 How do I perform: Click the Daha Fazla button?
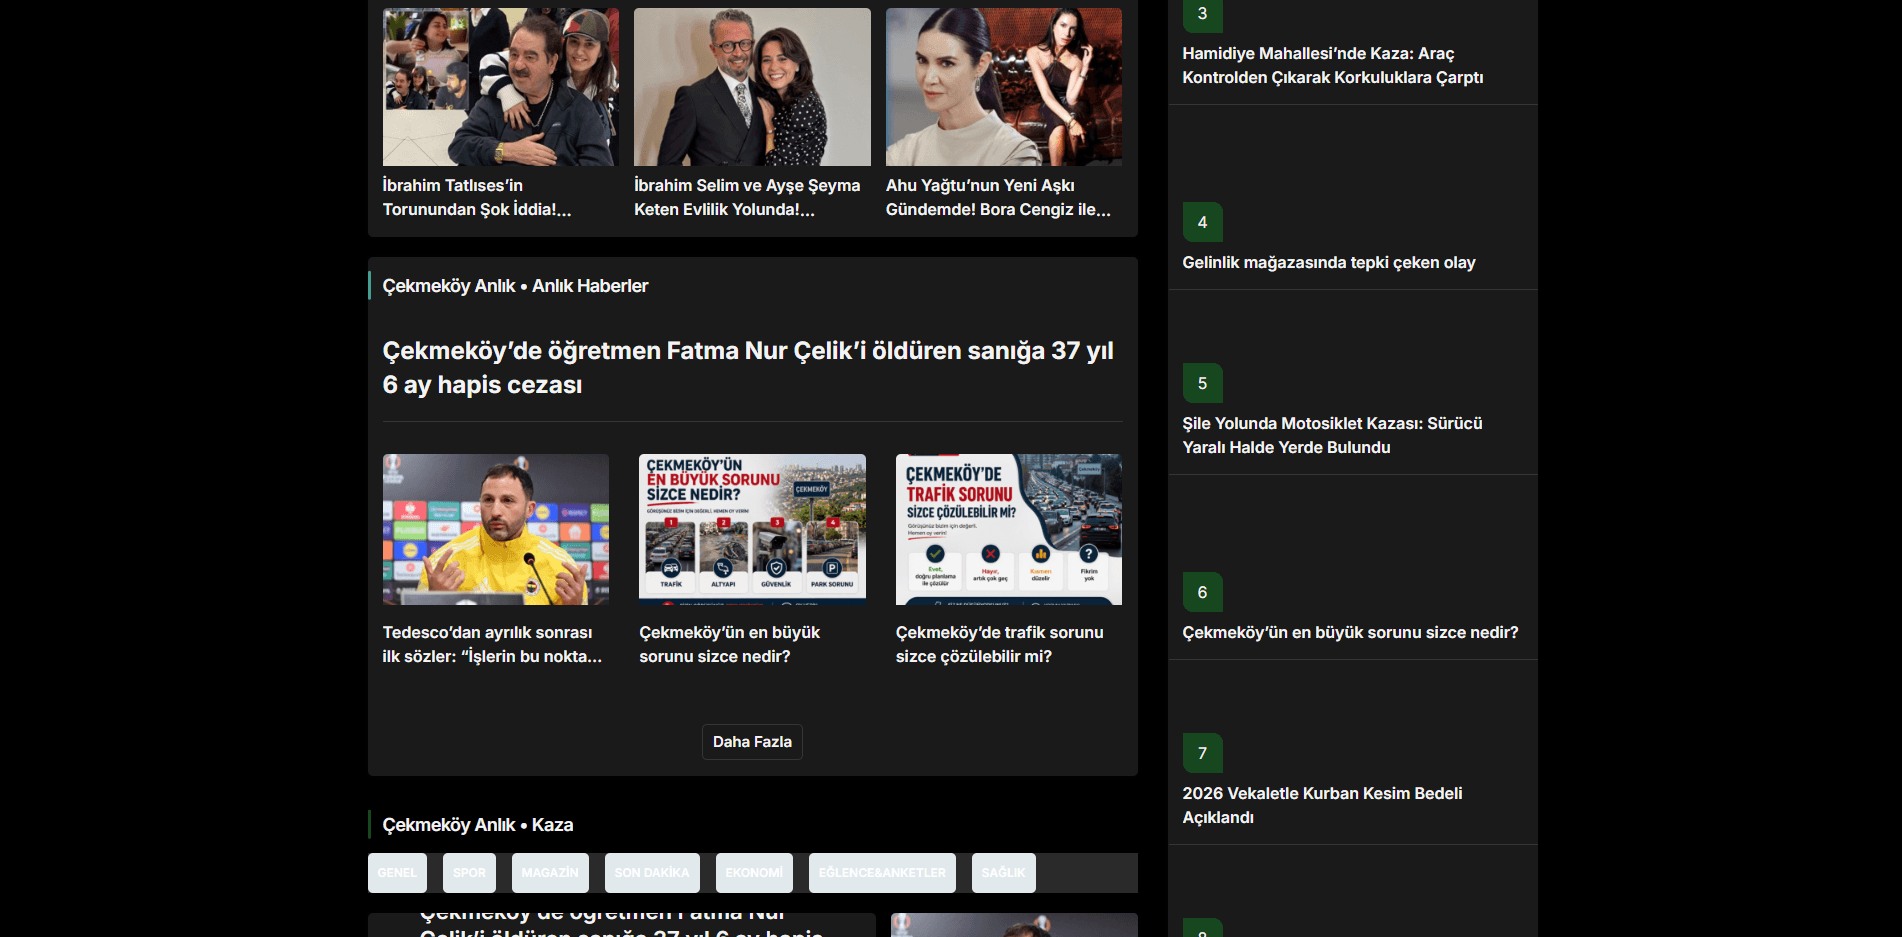point(752,742)
